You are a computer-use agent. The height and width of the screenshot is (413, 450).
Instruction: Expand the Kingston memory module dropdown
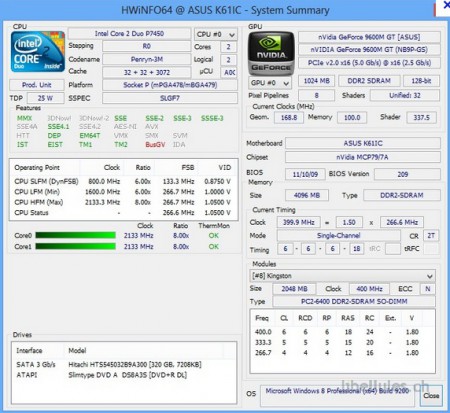pyautogui.click(x=342, y=276)
